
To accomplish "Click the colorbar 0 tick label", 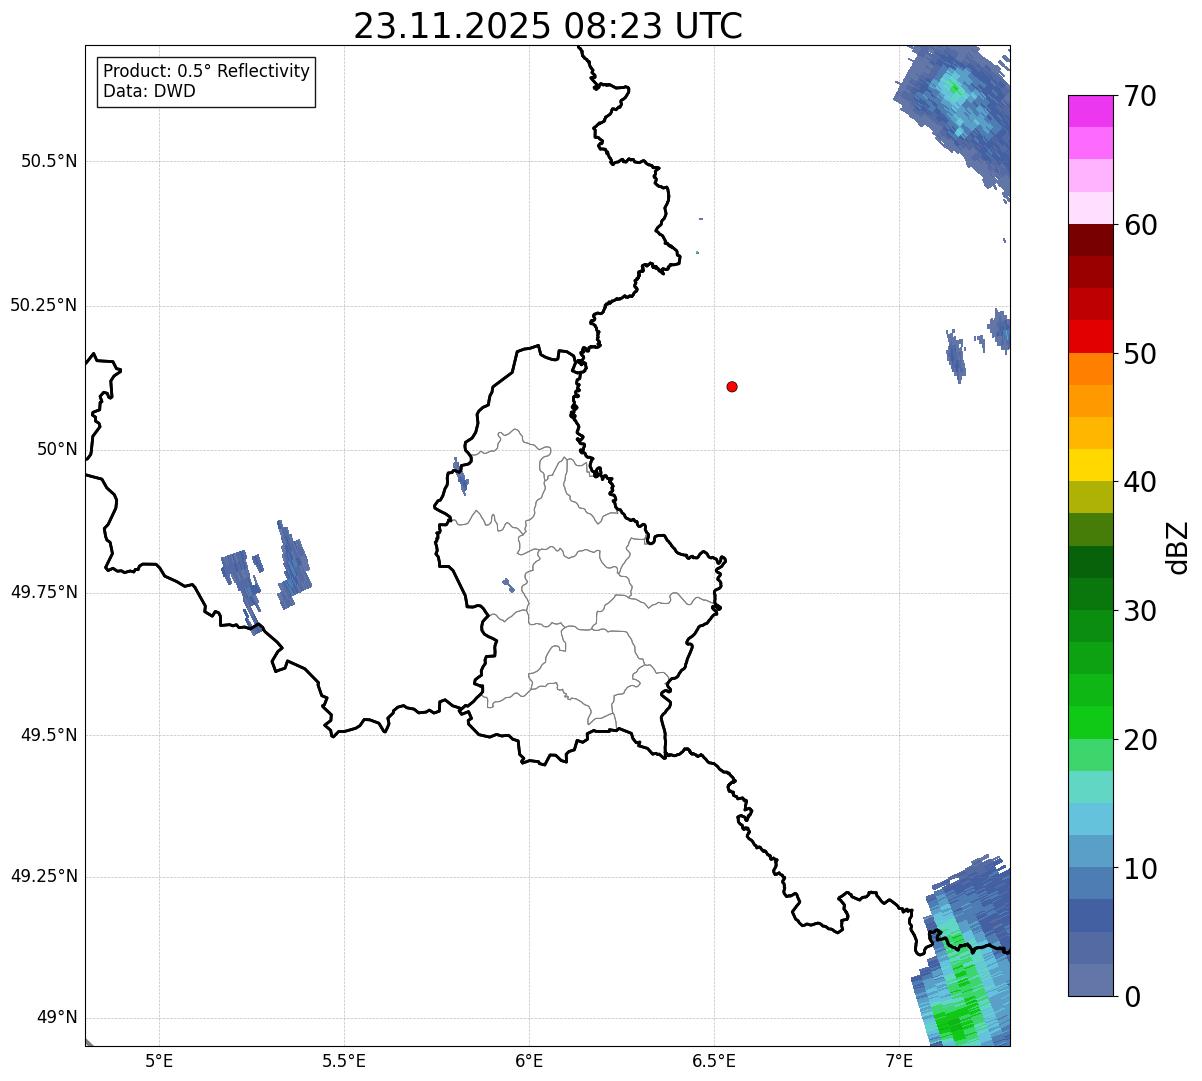I will [1131, 997].
